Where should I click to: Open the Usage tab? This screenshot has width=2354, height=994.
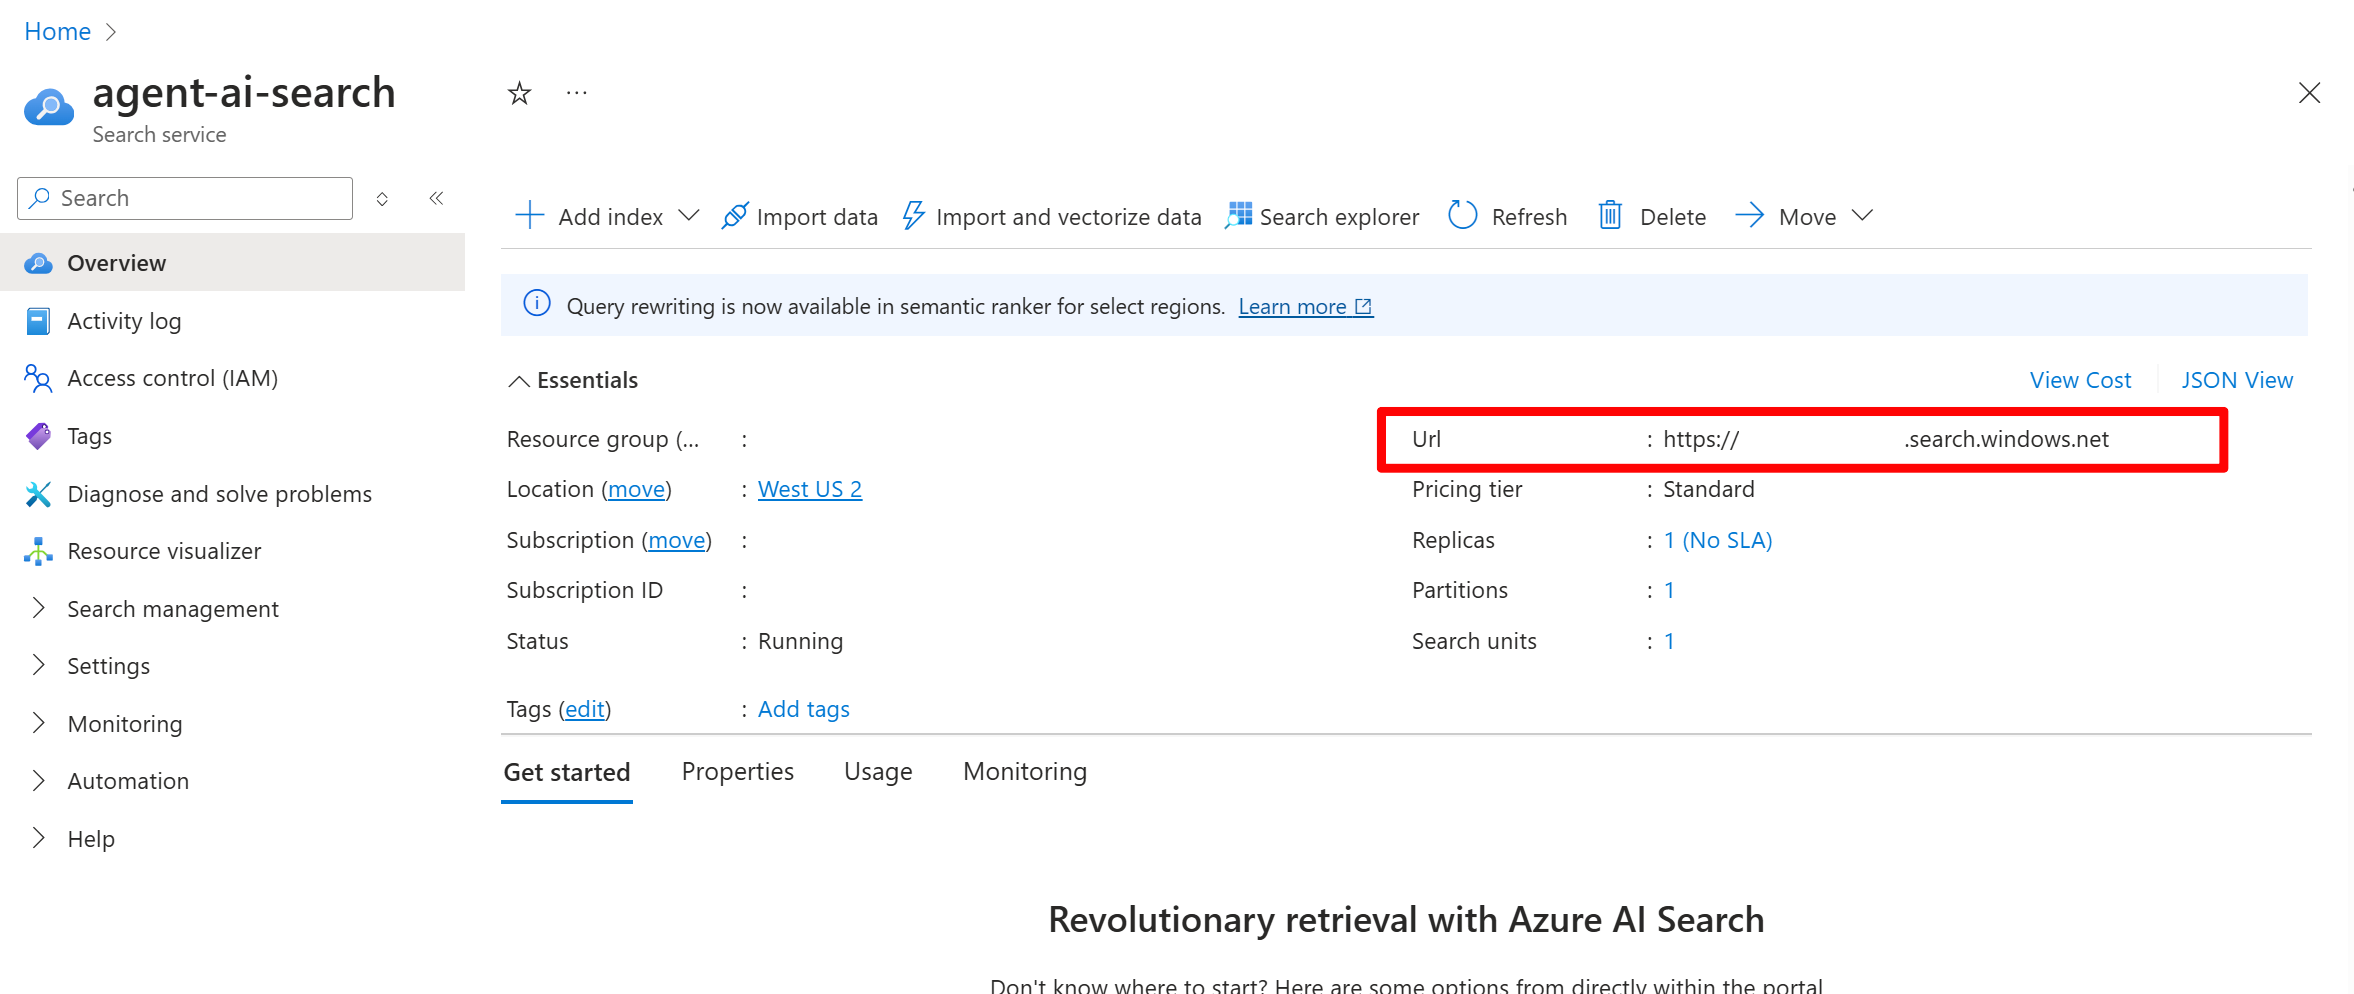tap(877, 771)
